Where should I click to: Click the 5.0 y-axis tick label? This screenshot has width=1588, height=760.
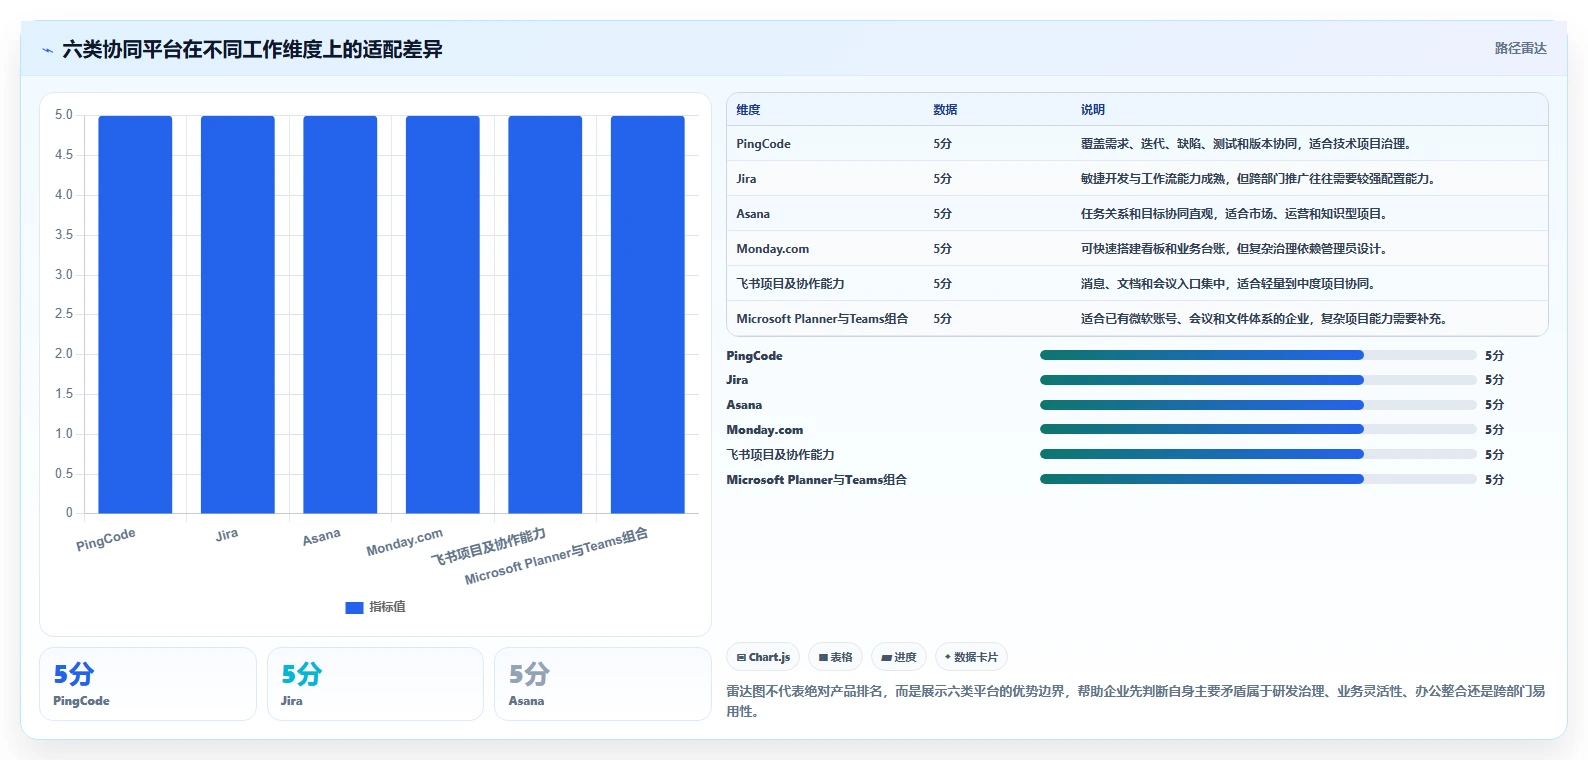pos(64,115)
